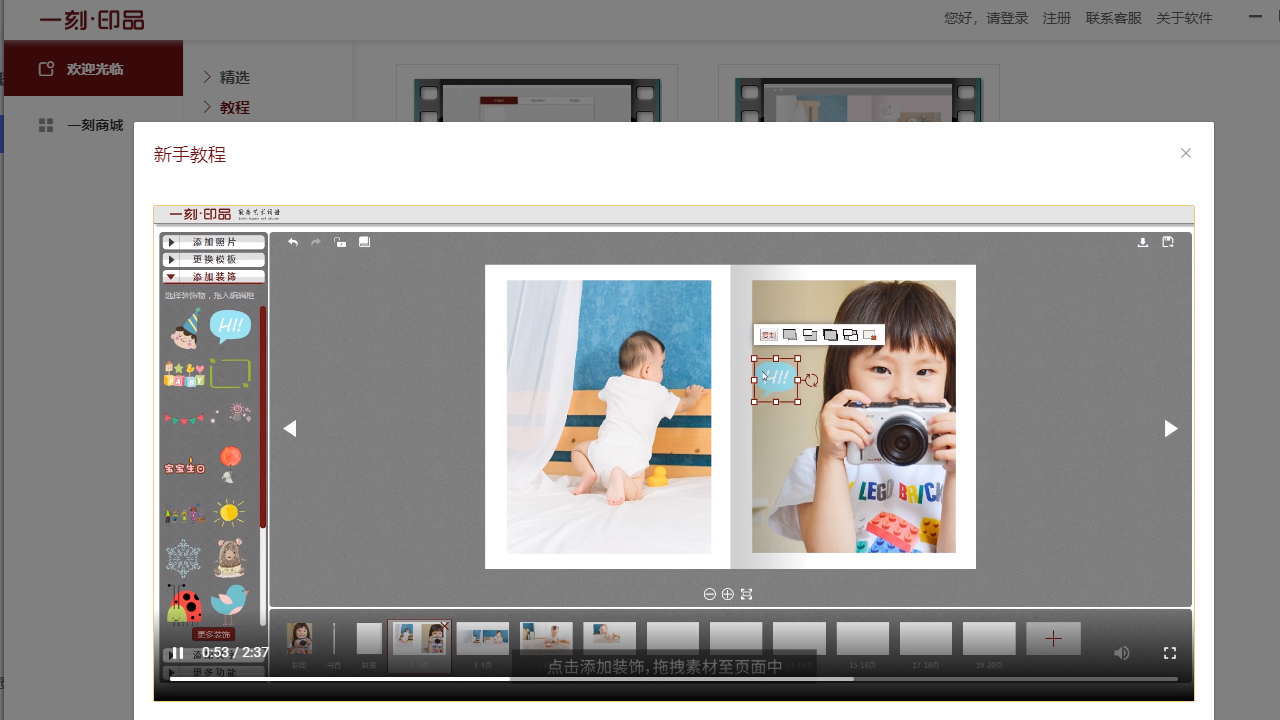Expand the 精选 category chevron

208,77
